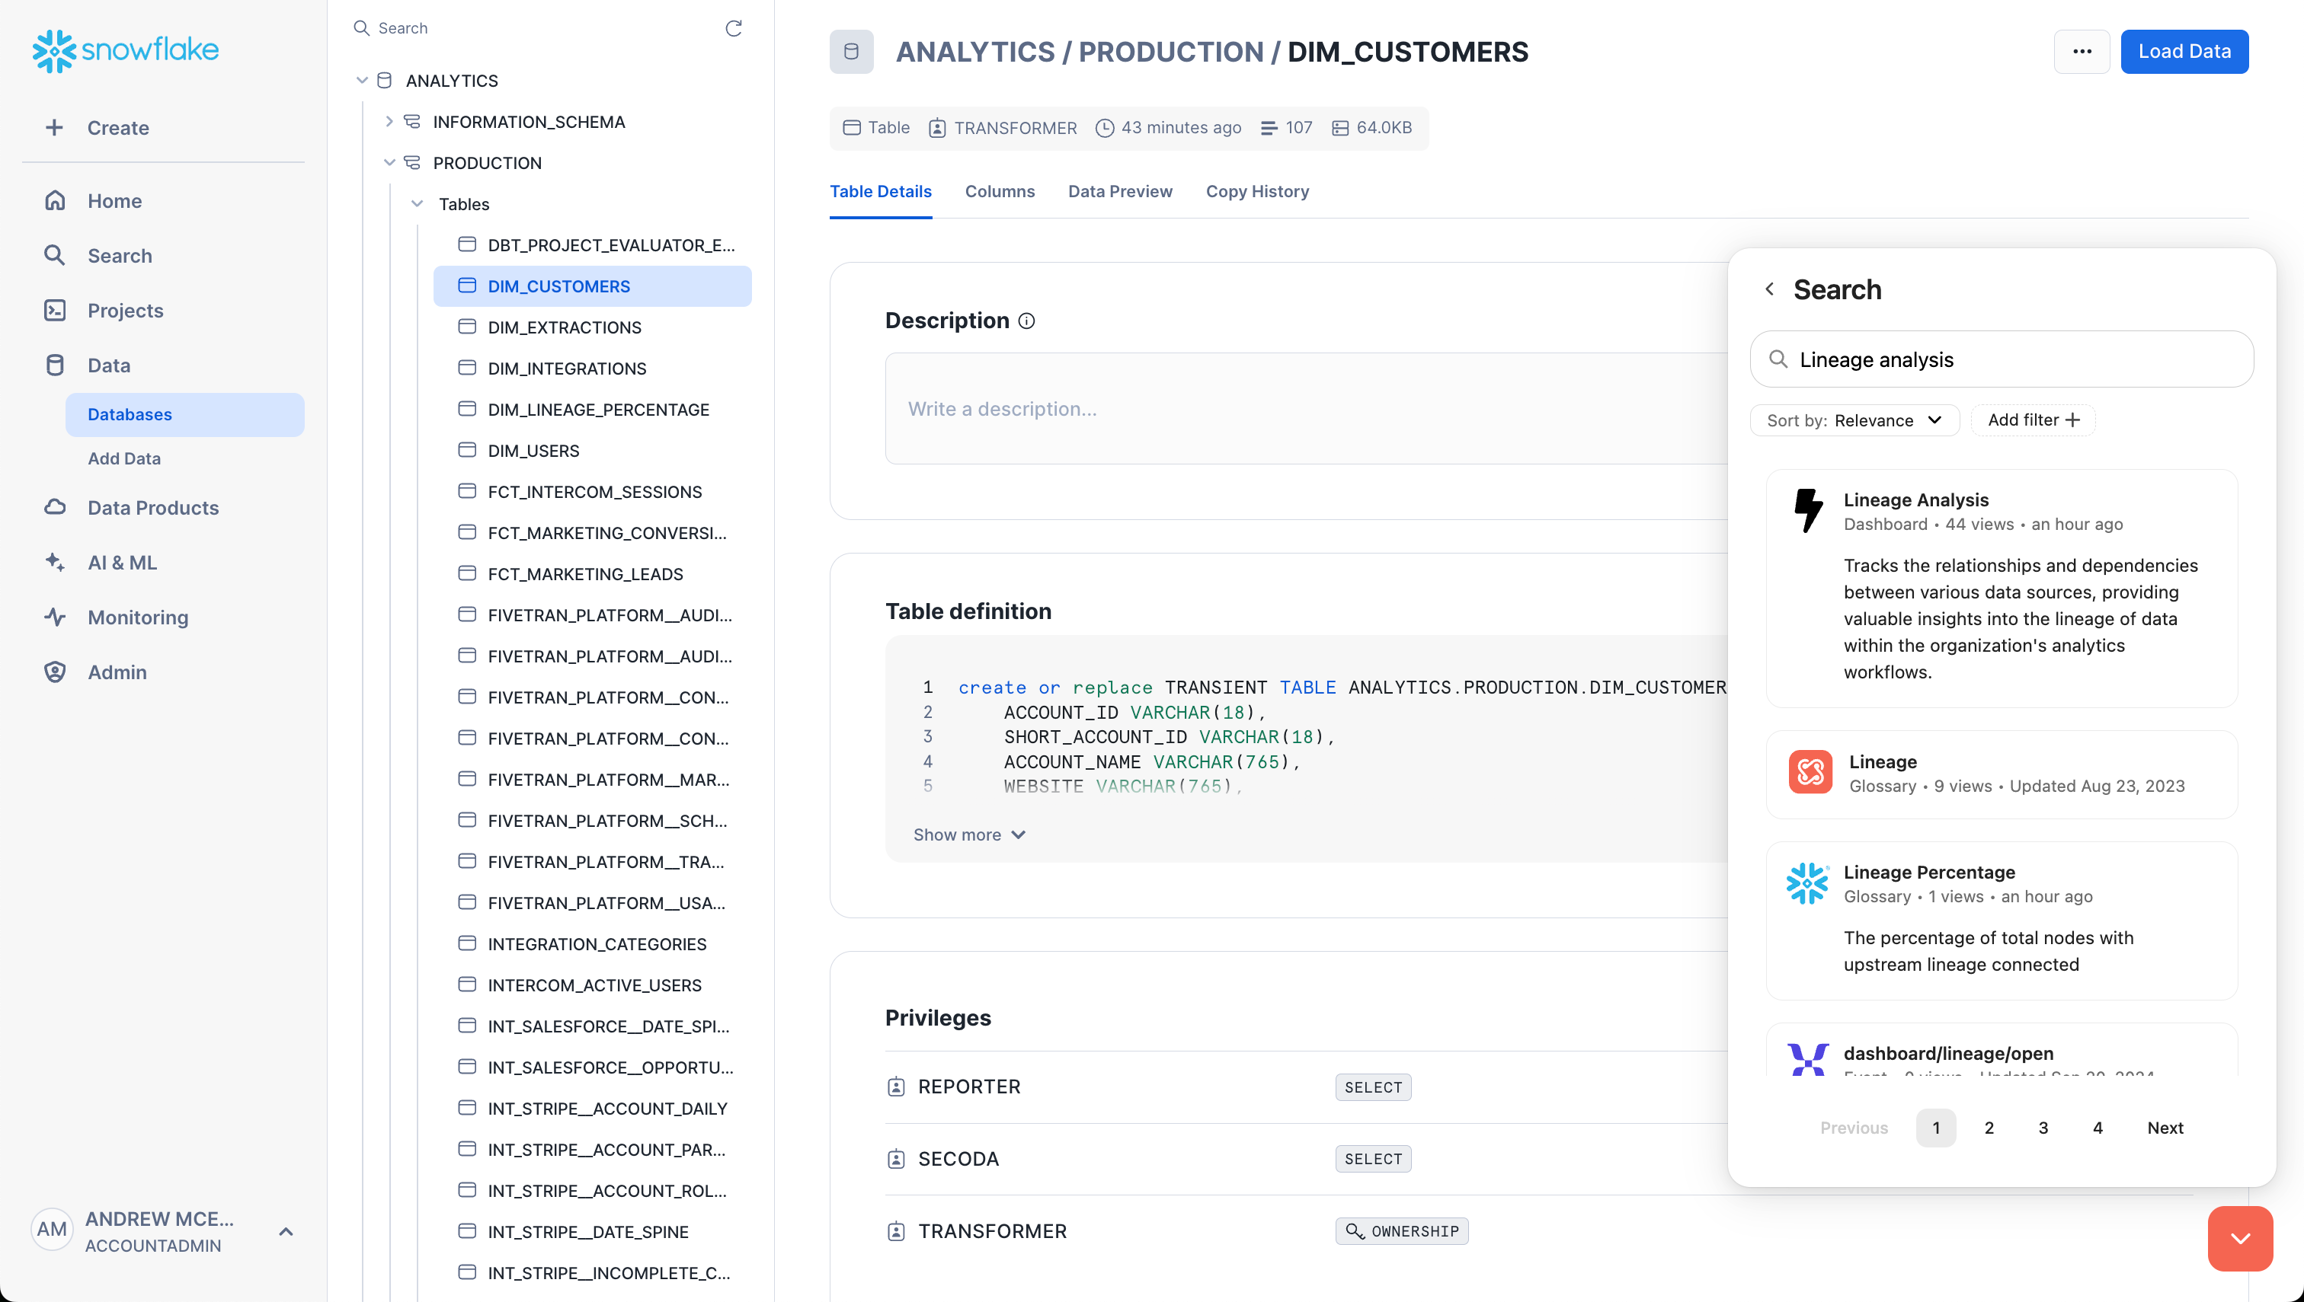Click the Load Data button
Image resolution: width=2304 pixels, height=1302 pixels.
click(x=2184, y=52)
